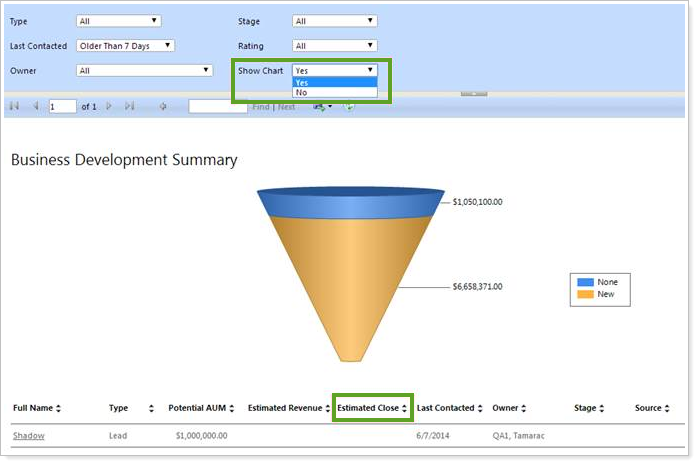Click the find text input field
The image size is (698, 465).
coord(217,106)
